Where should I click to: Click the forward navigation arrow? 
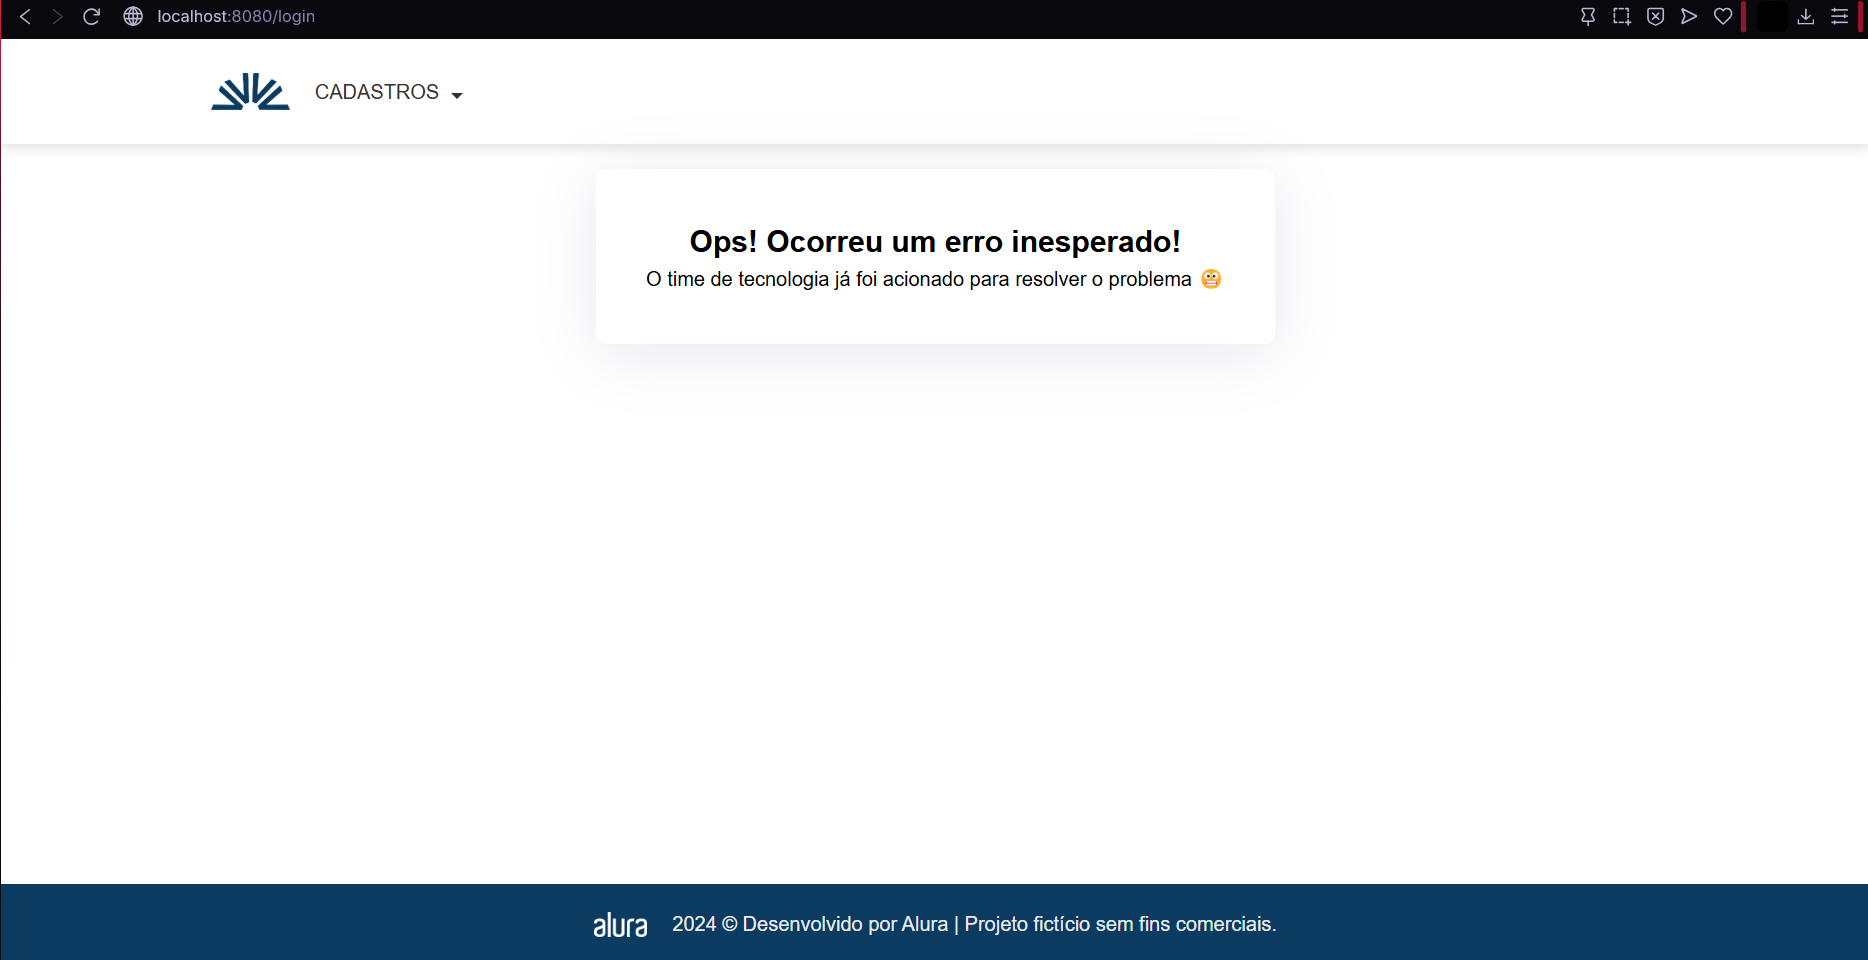point(58,16)
